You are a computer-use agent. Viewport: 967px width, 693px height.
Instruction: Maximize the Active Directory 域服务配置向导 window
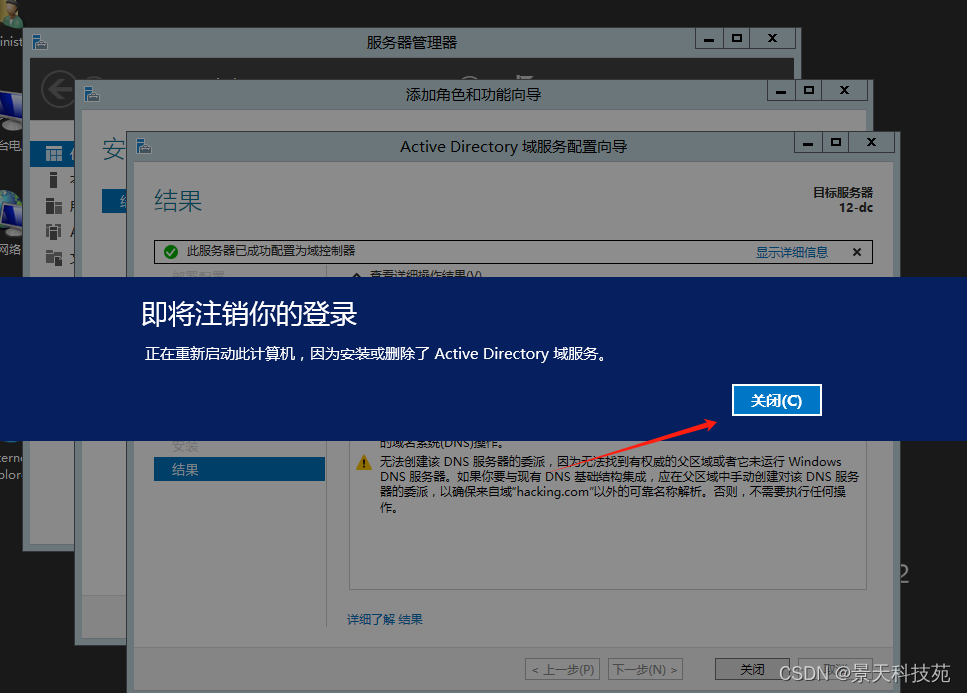click(836, 143)
